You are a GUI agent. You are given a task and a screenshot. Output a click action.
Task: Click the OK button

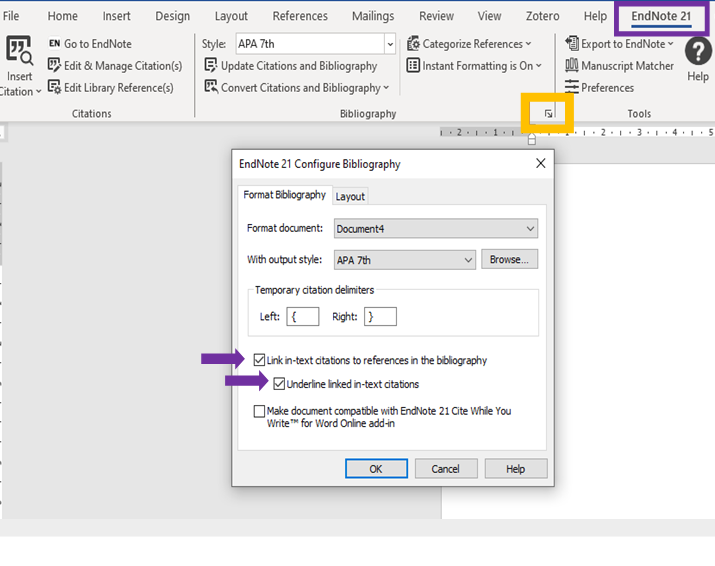(376, 469)
